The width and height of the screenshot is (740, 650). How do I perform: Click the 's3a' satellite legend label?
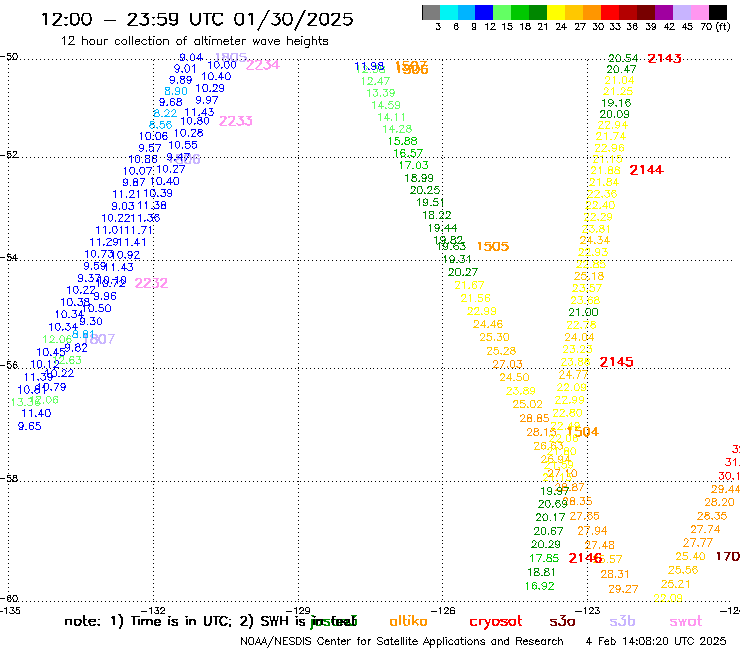562,621
